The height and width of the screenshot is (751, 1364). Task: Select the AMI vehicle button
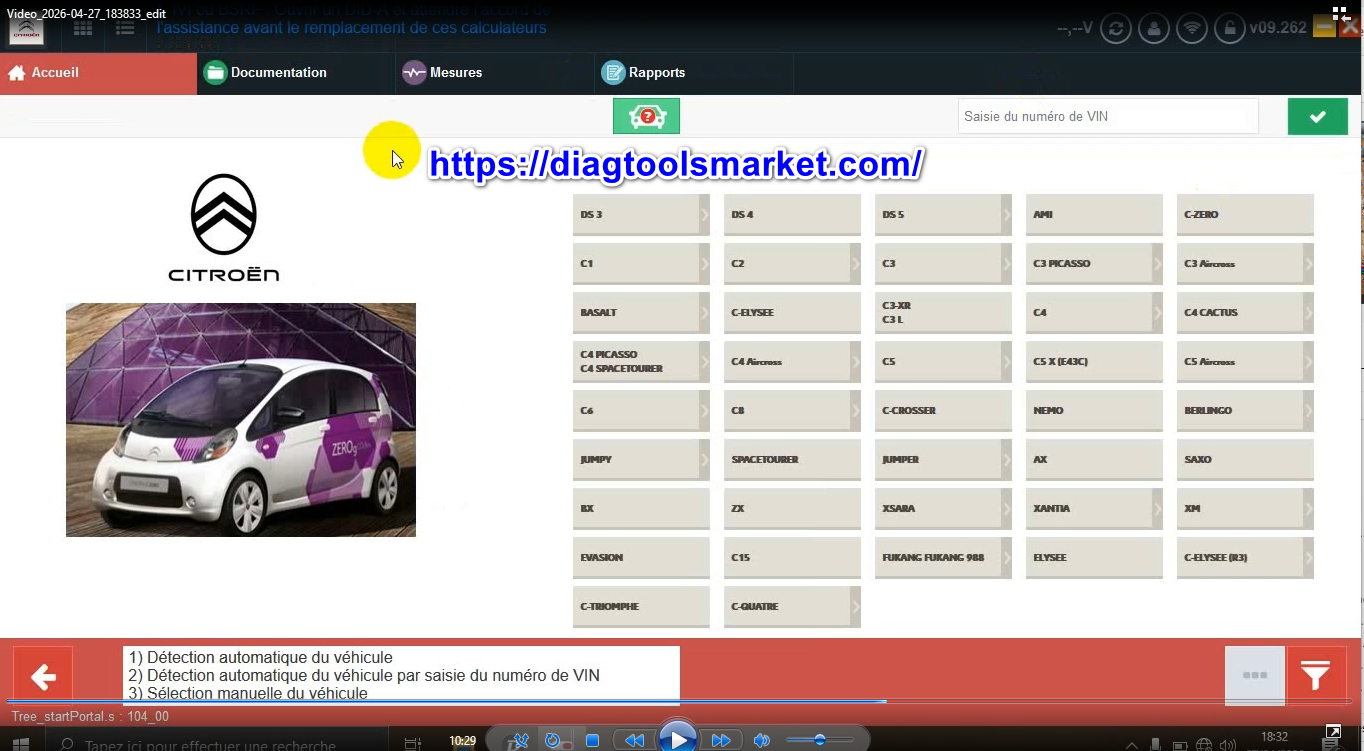1094,215
